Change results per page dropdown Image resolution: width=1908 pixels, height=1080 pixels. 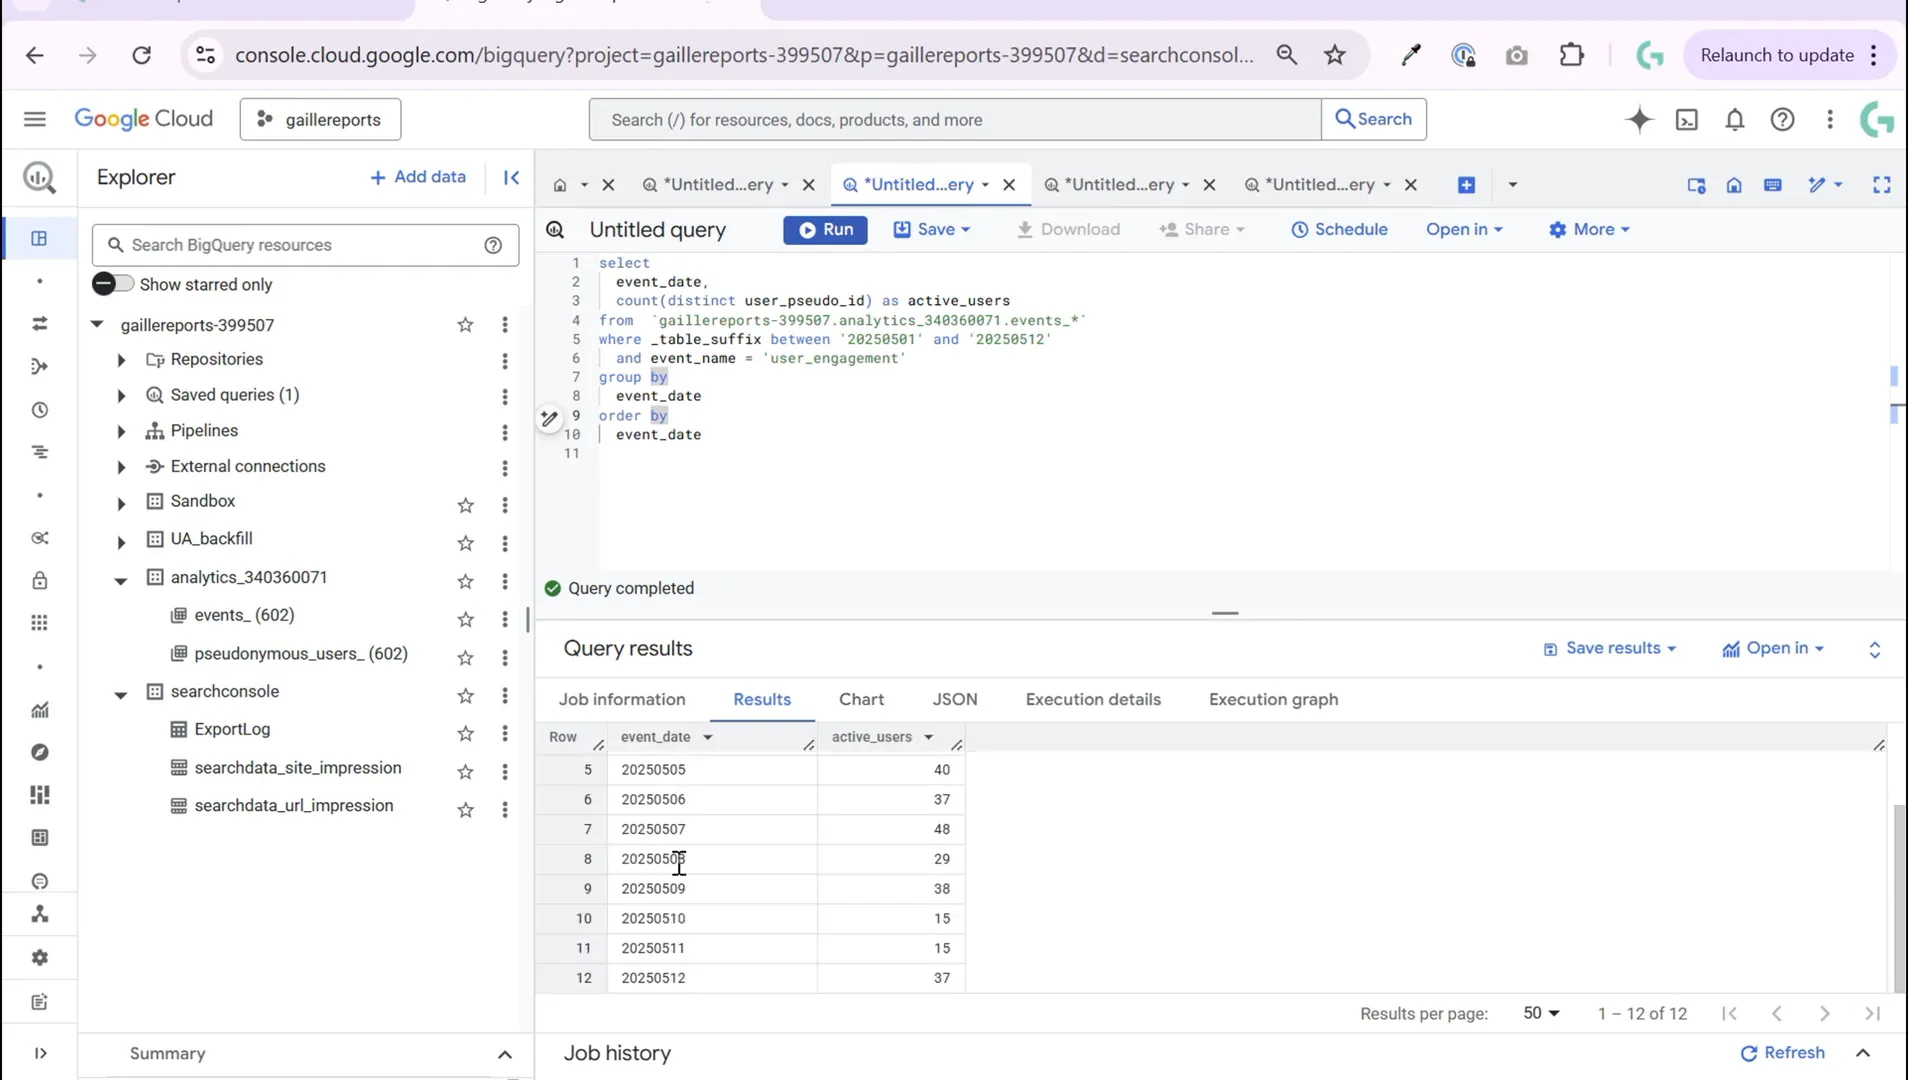pos(1541,1013)
